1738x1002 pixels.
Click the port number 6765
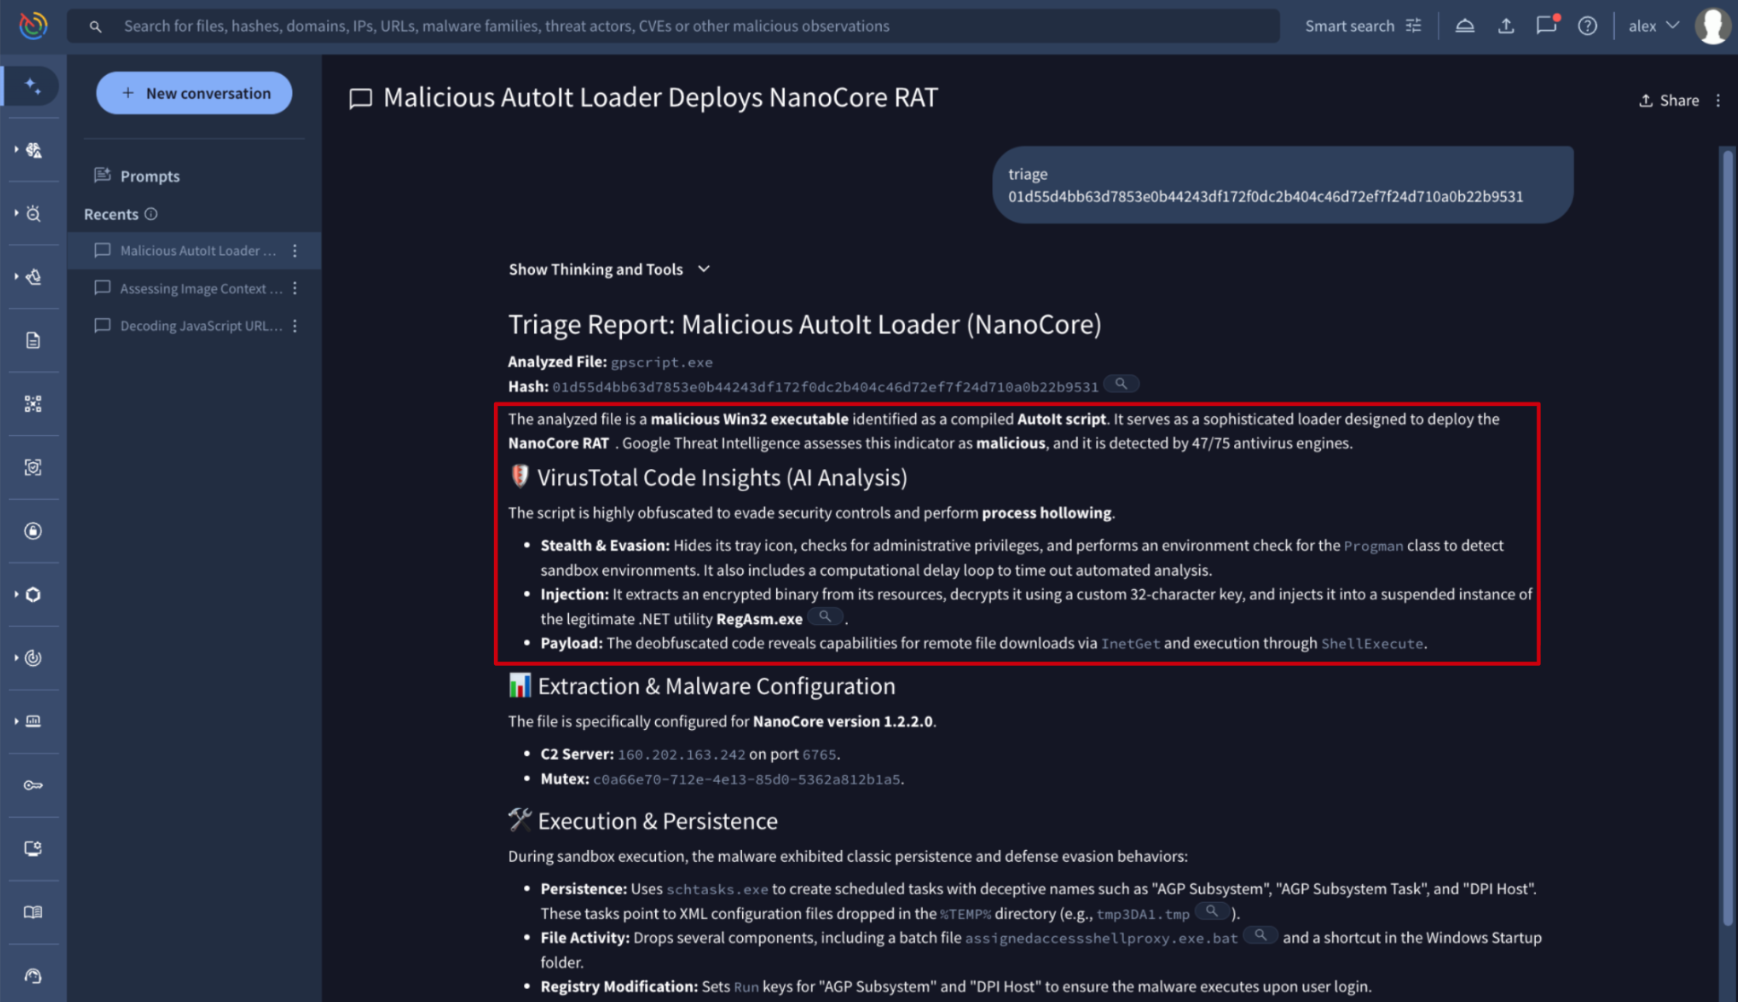click(x=819, y=755)
